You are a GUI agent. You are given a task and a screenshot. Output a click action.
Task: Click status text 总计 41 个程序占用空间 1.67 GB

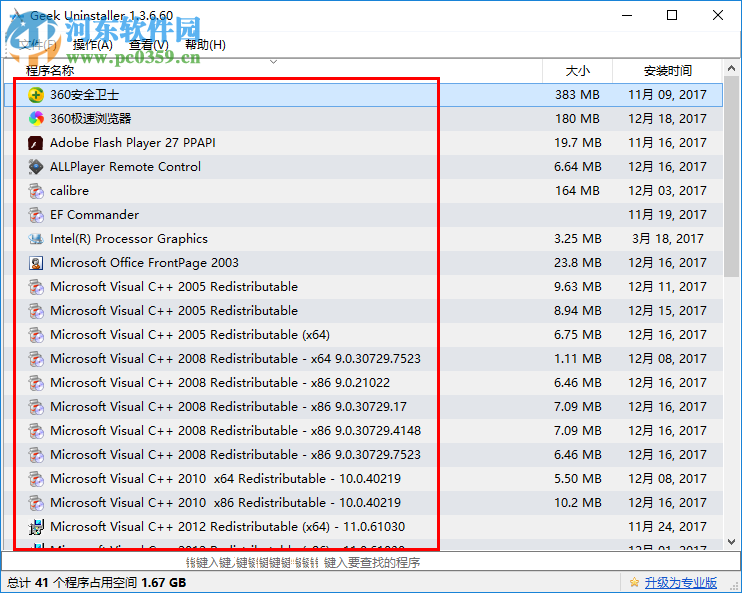97,583
